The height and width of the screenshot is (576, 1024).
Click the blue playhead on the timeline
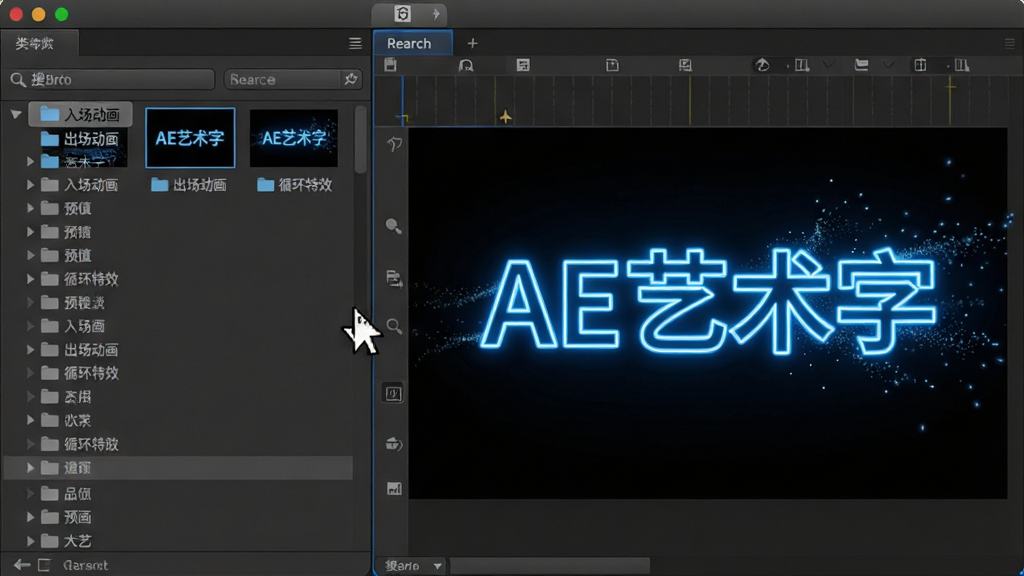pyautogui.click(x=402, y=101)
